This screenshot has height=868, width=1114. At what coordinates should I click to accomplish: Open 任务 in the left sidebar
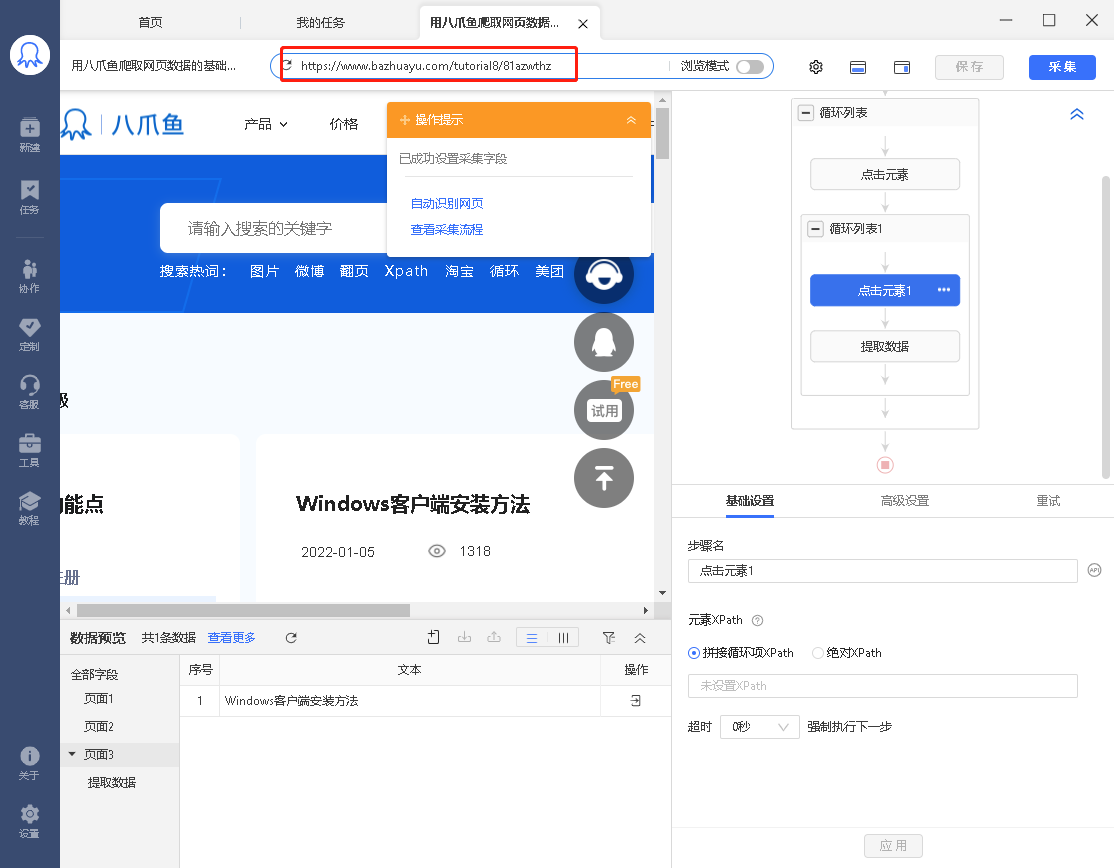click(x=29, y=197)
